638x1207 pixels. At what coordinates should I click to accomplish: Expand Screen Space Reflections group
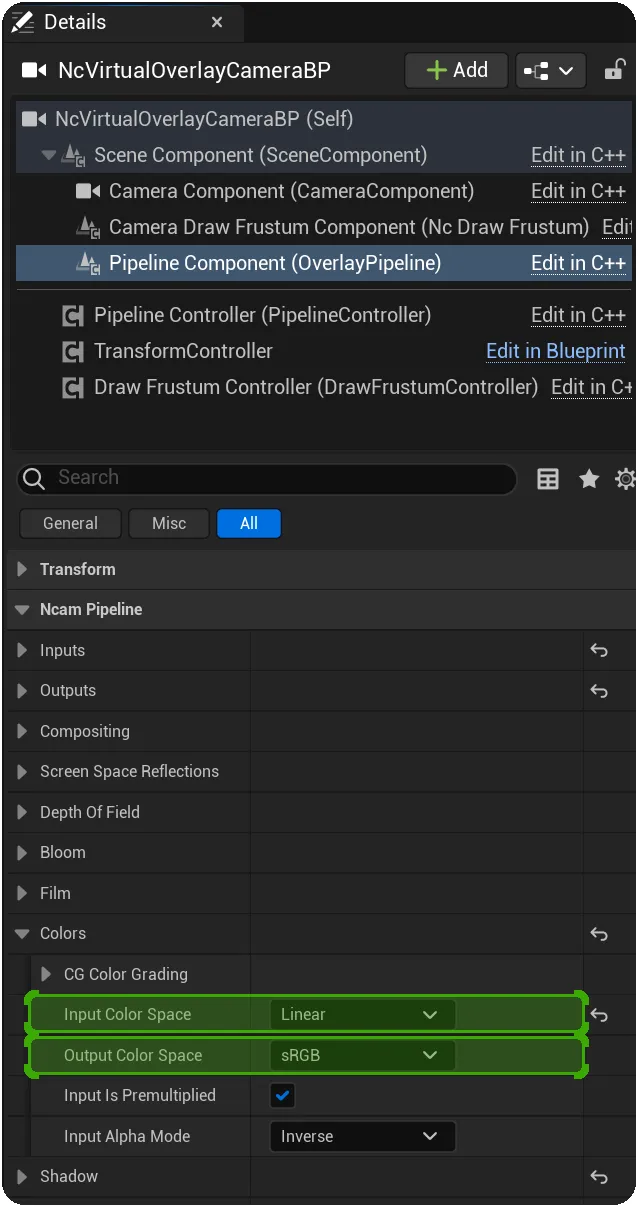(22, 772)
